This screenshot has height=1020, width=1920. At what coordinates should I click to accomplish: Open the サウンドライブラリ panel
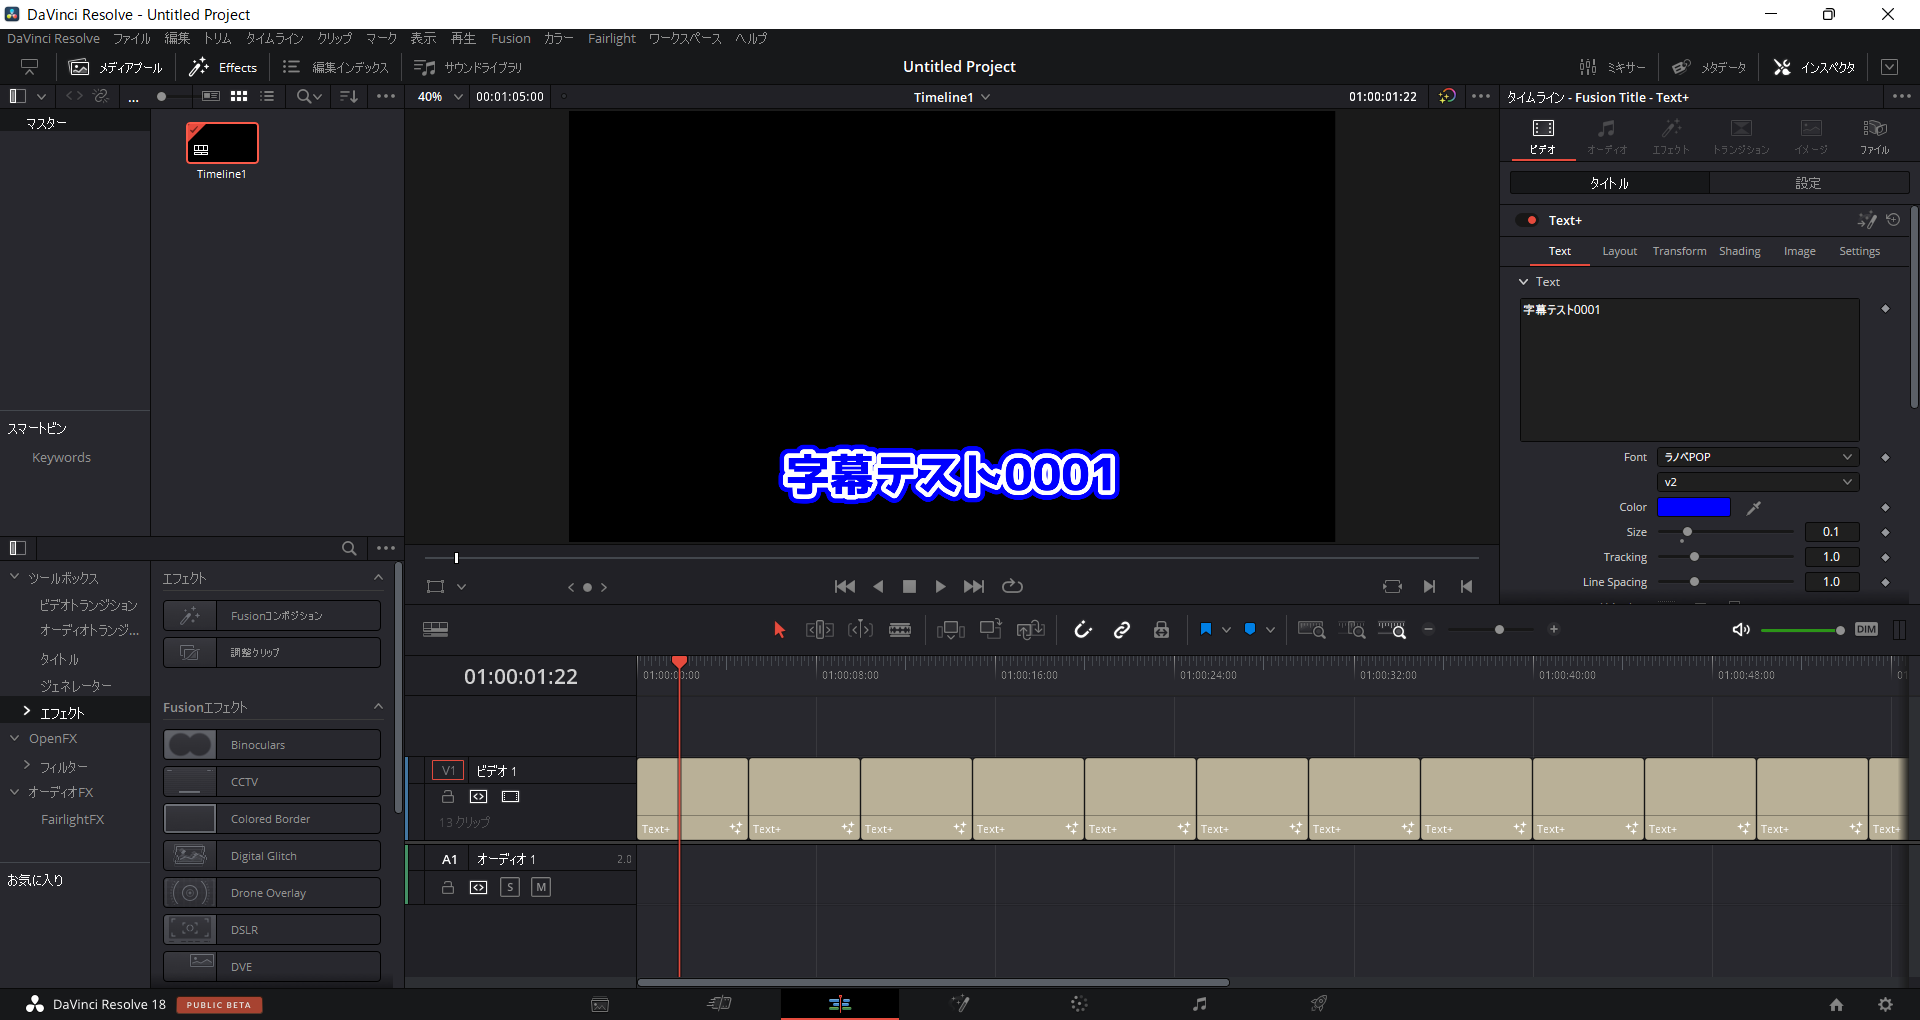[469, 68]
